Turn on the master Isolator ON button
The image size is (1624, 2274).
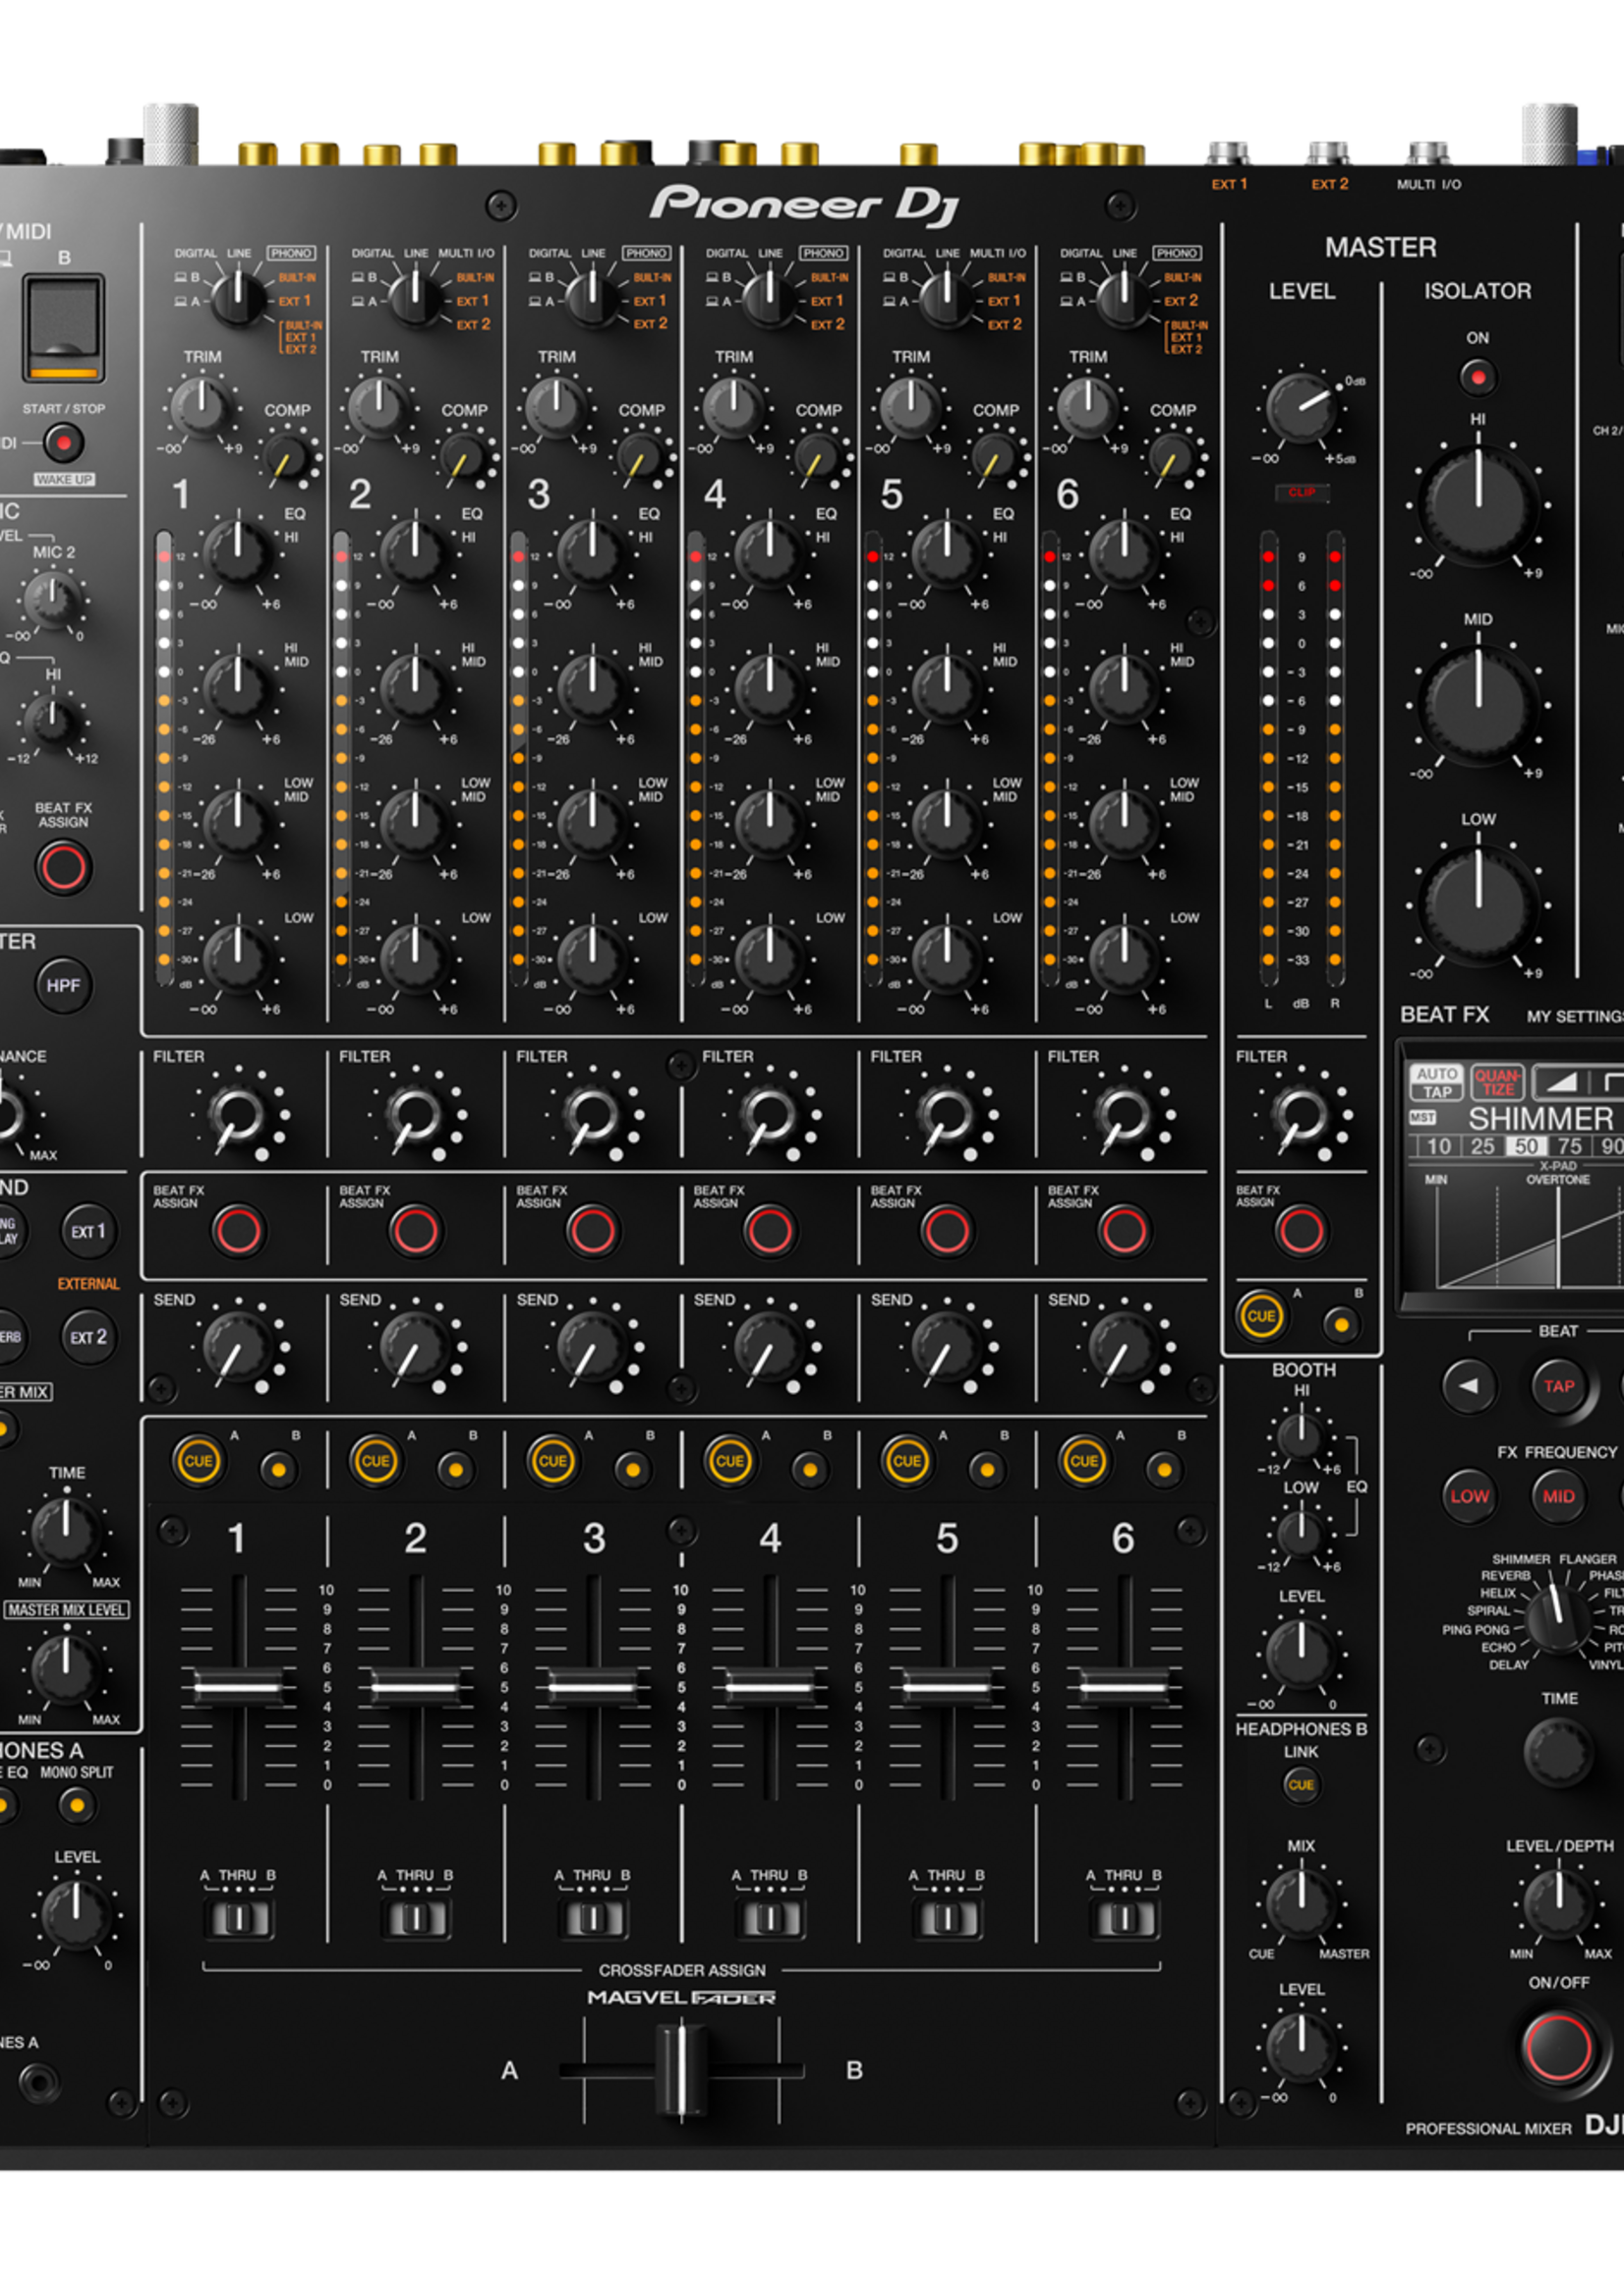coord(1477,377)
